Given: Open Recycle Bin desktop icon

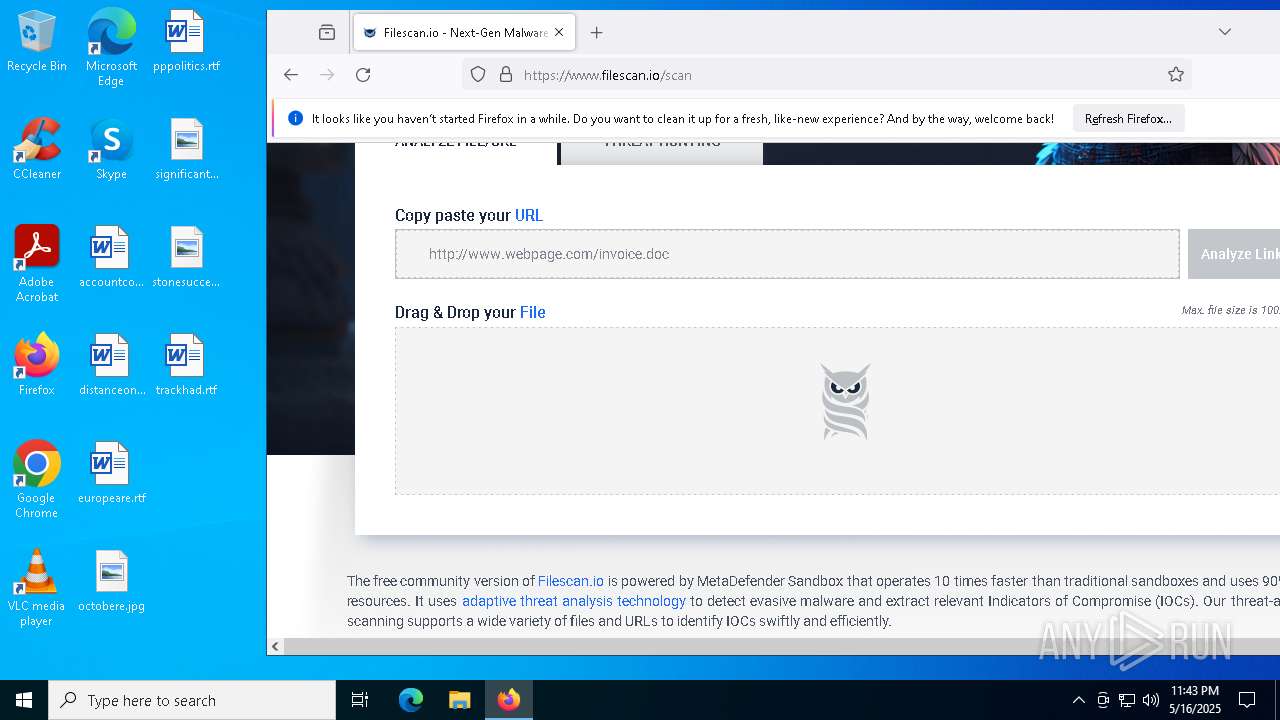Looking at the screenshot, I should 37,42.
